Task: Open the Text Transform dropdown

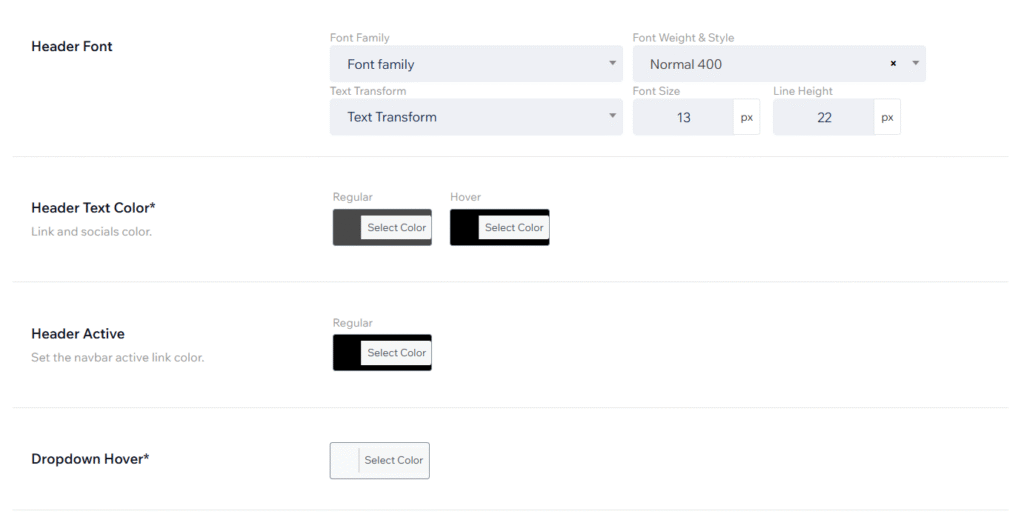Action: (475, 117)
